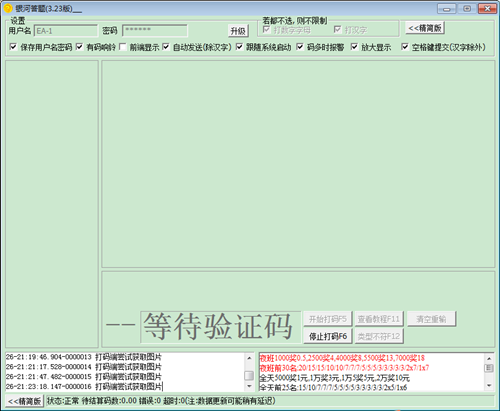Minimize the 银河管题 window
The width and height of the screenshot is (500, 411).
(x=447, y=9)
